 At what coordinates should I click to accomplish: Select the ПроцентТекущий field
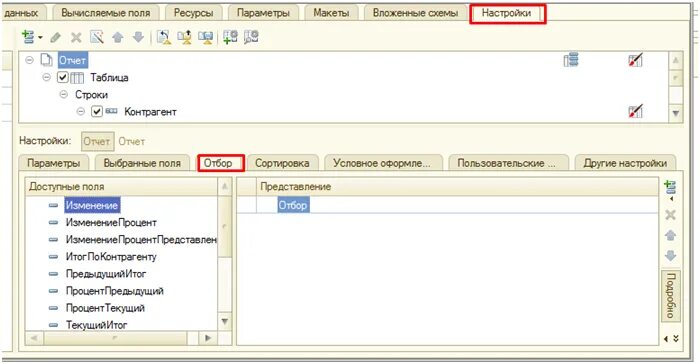[x=105, y=308]
